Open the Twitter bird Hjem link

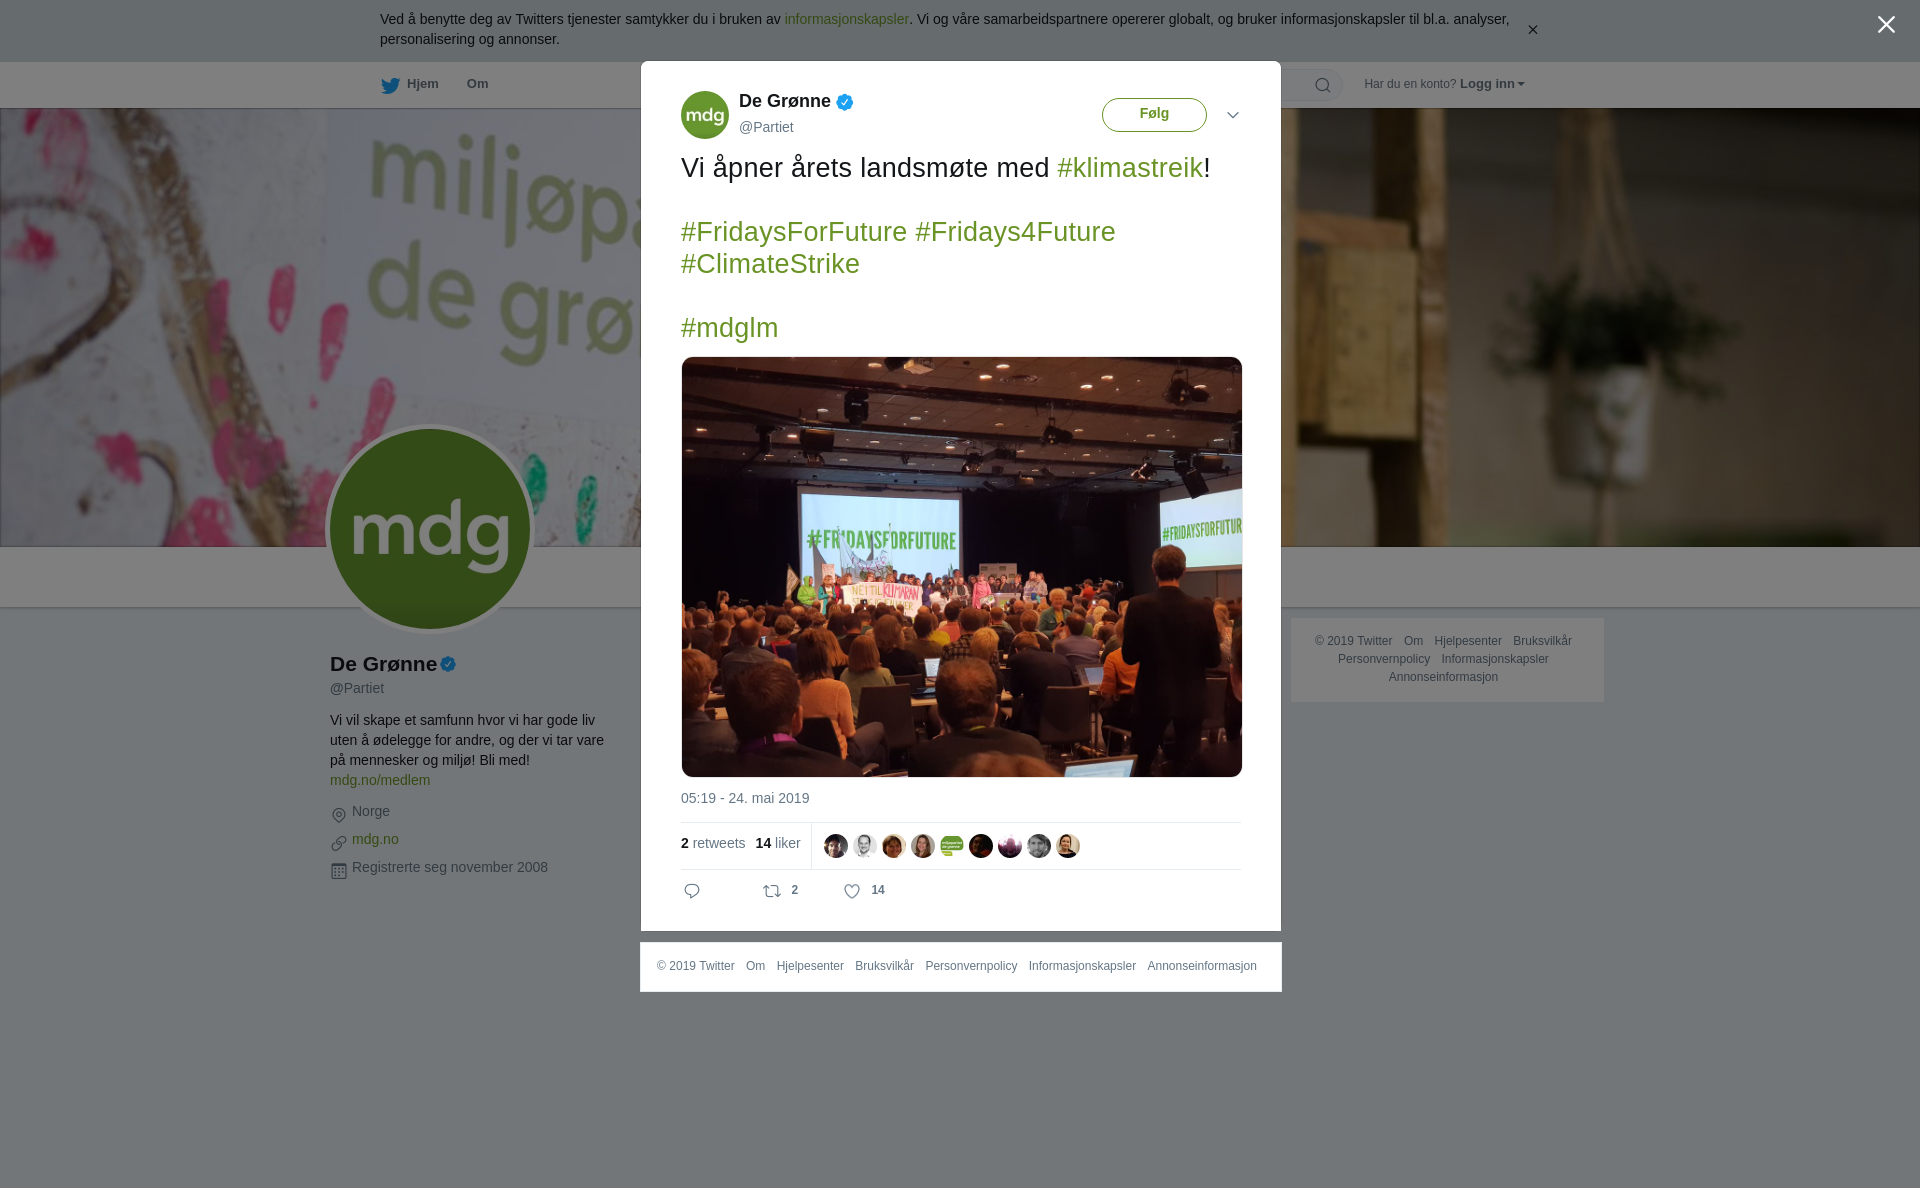coord(410,85)
